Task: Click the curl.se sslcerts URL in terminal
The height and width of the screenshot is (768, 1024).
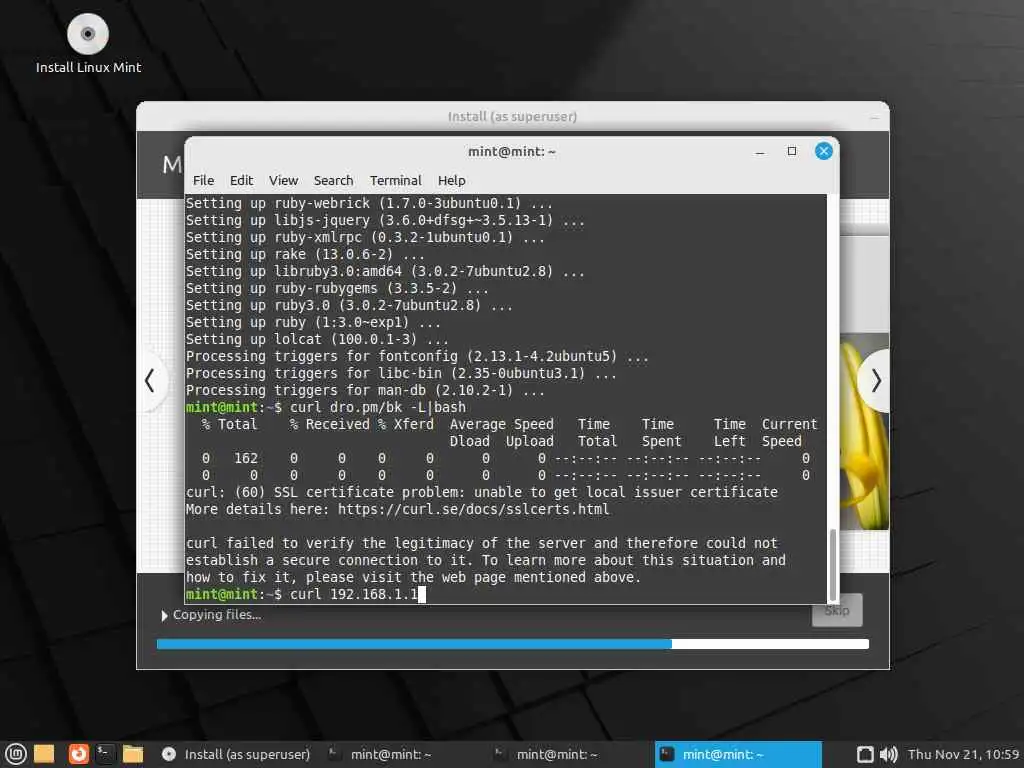Action: pyautogui.click(x=473, y=509)
